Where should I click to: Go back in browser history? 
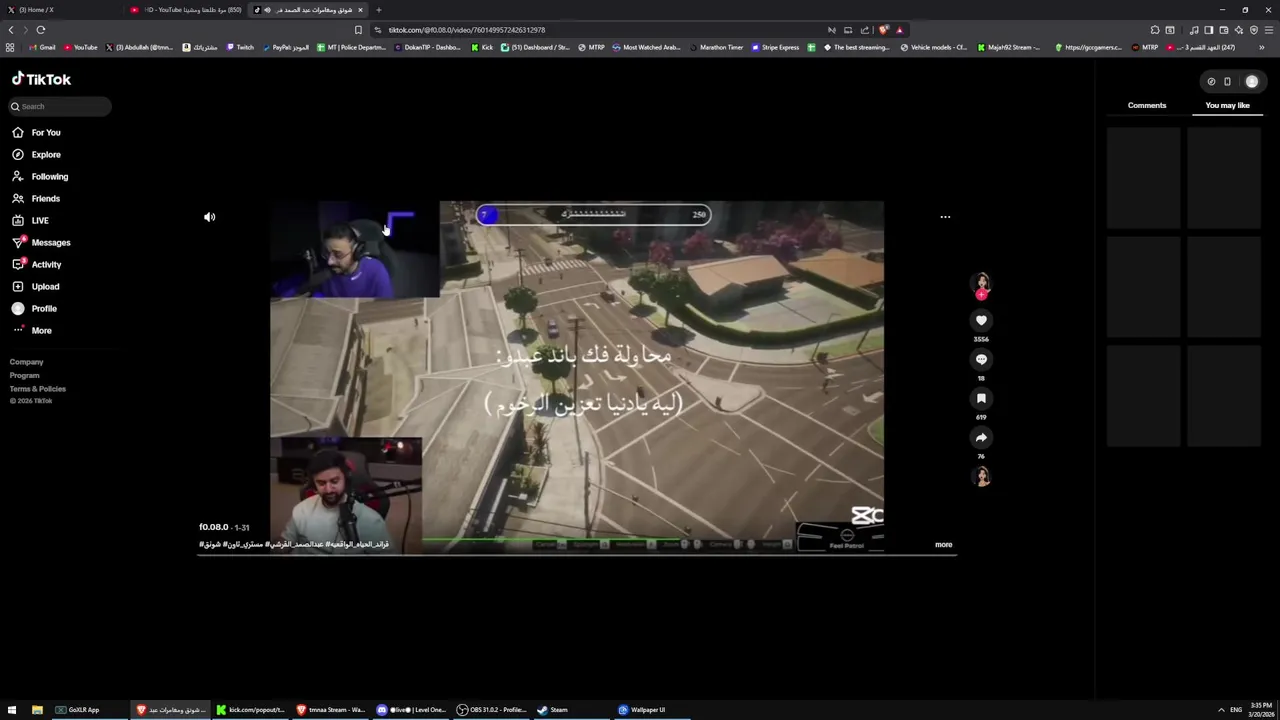[11, 30]
